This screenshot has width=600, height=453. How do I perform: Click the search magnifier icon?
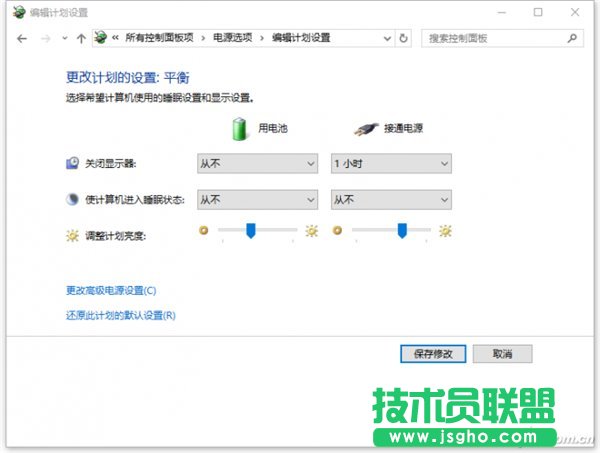[x=573, y=38]
